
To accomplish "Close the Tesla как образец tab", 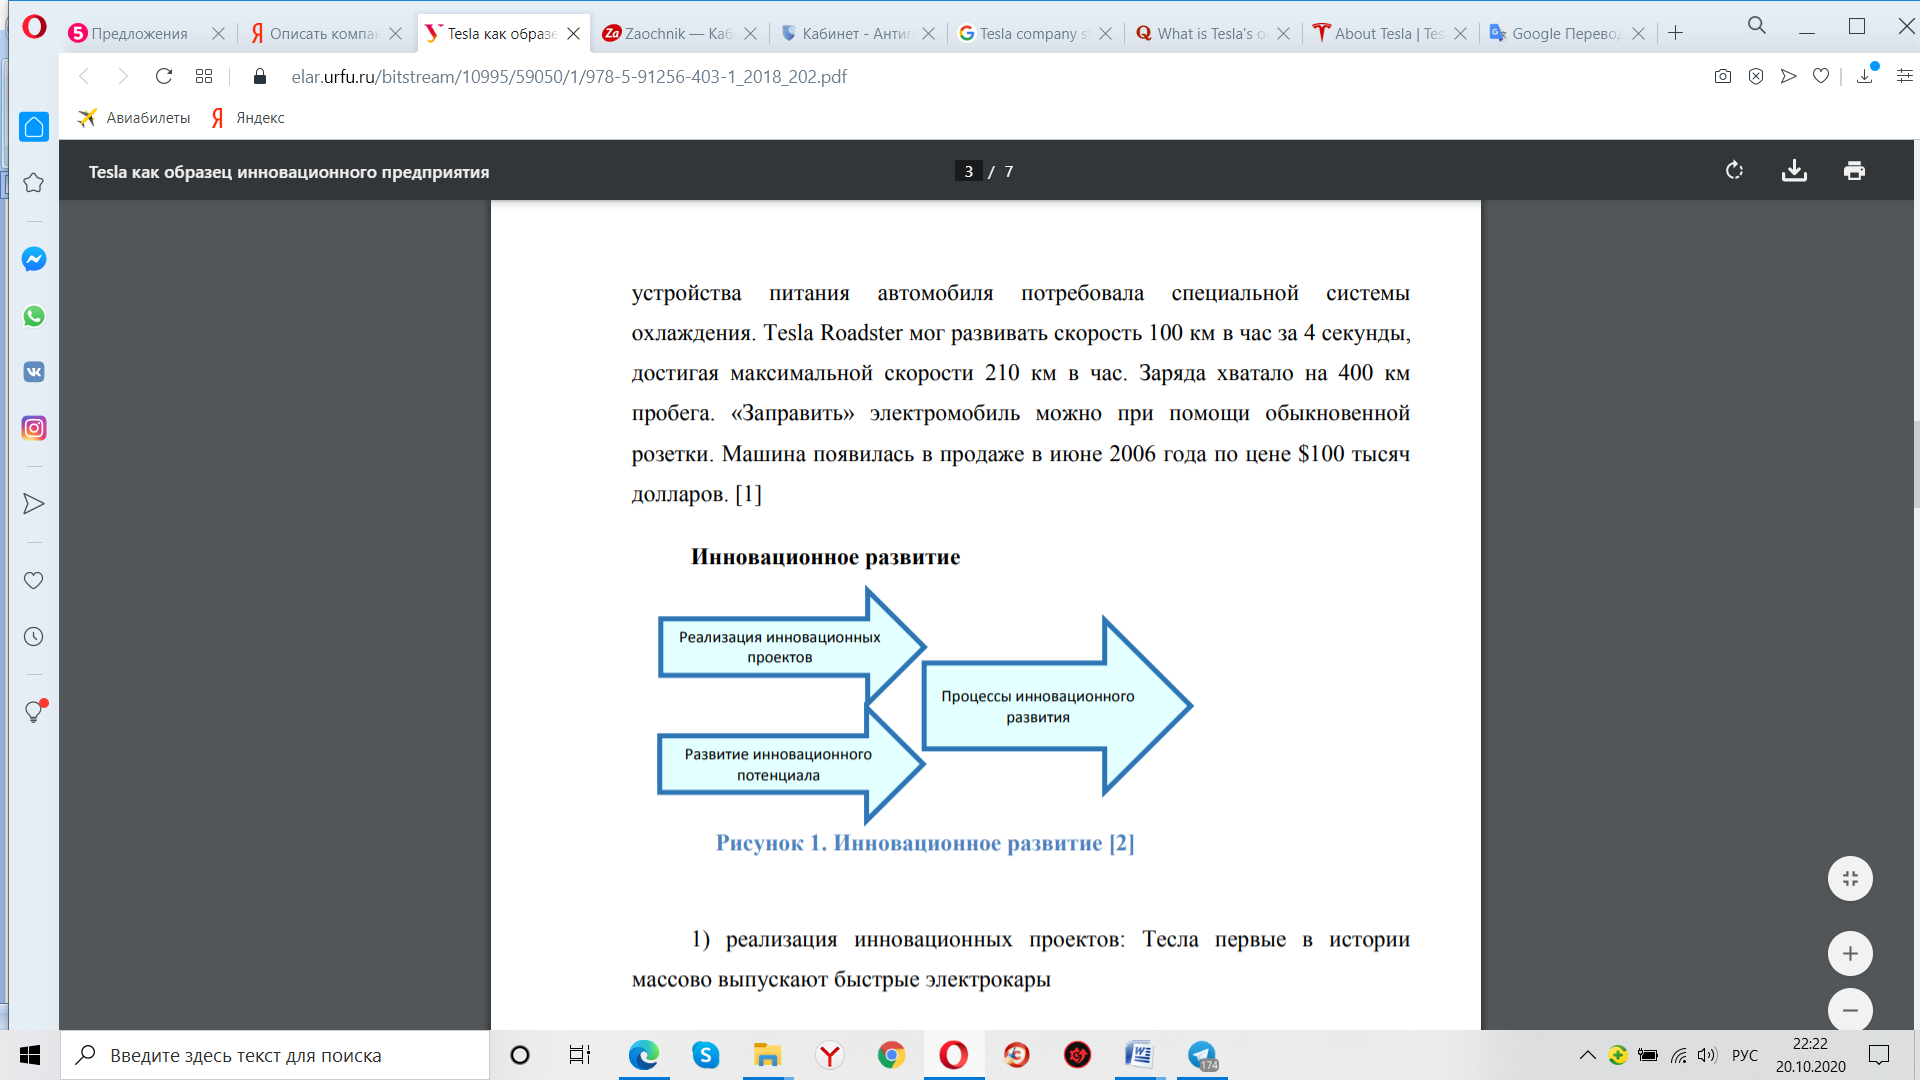I will click(x=574, y=33).
